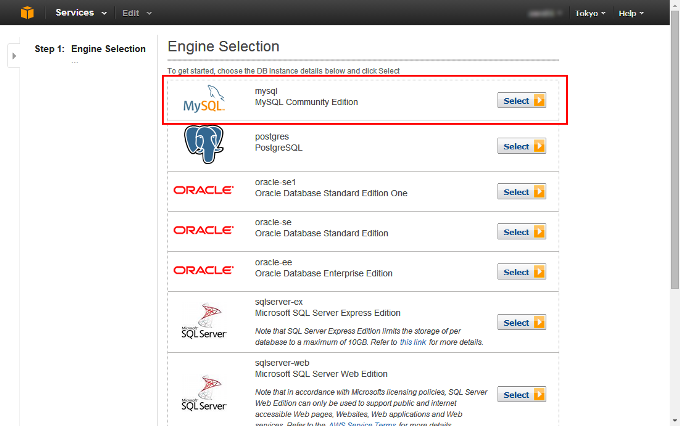This screenshot has width=680, height=426.
Task: Click the 'sqlserver-web' engine name text
Action: coord(282,363)
